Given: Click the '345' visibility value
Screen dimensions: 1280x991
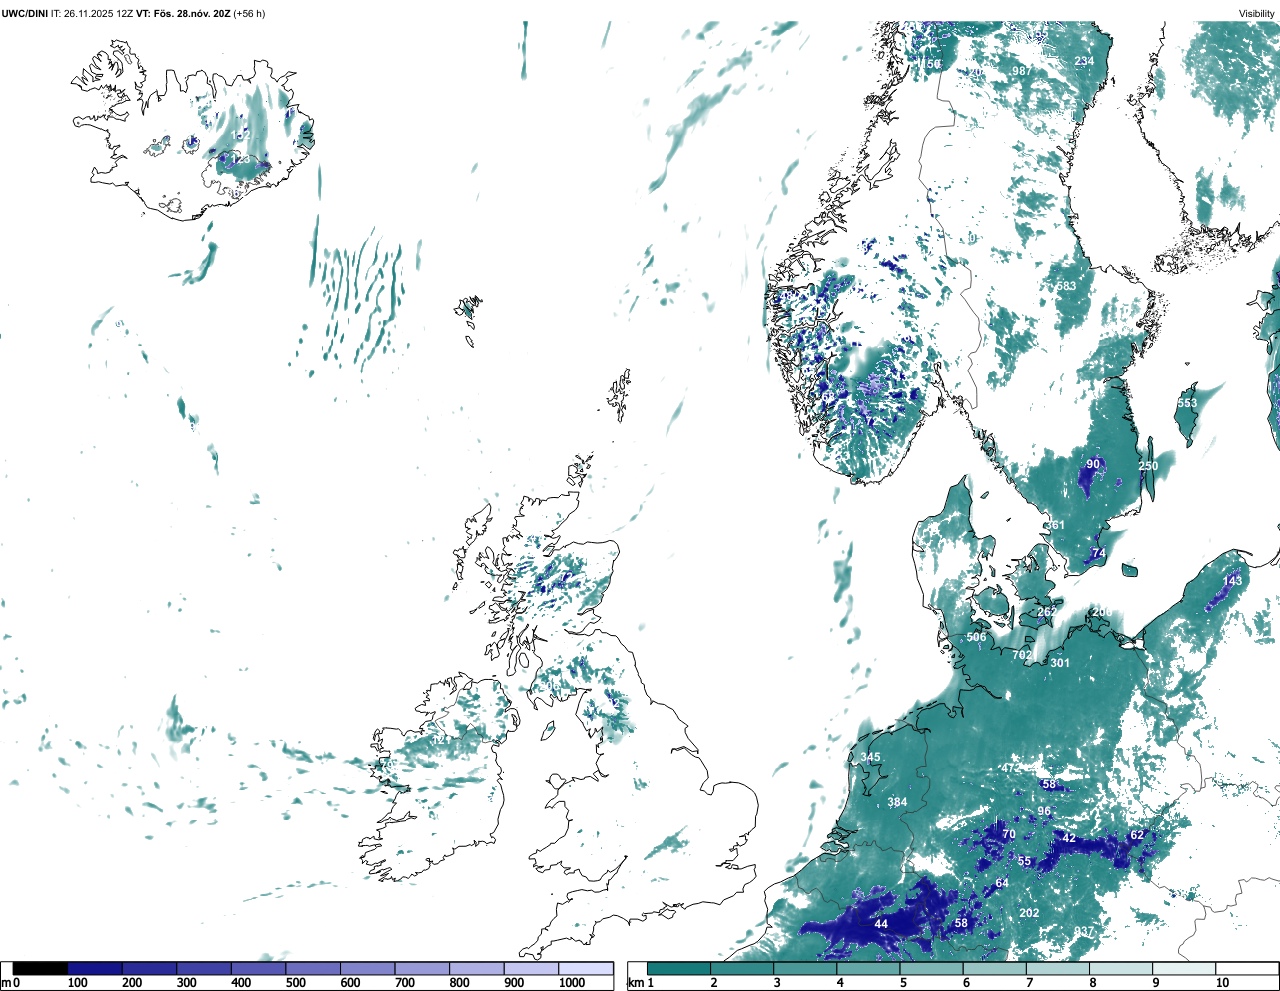Looking at the screenshot, I should 871,757.
